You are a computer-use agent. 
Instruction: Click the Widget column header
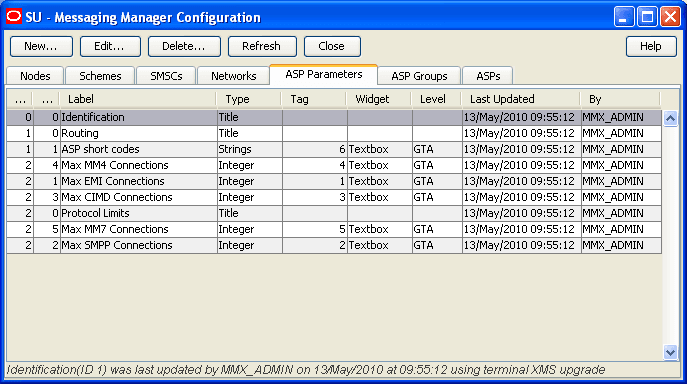click(x=379, y=99)
